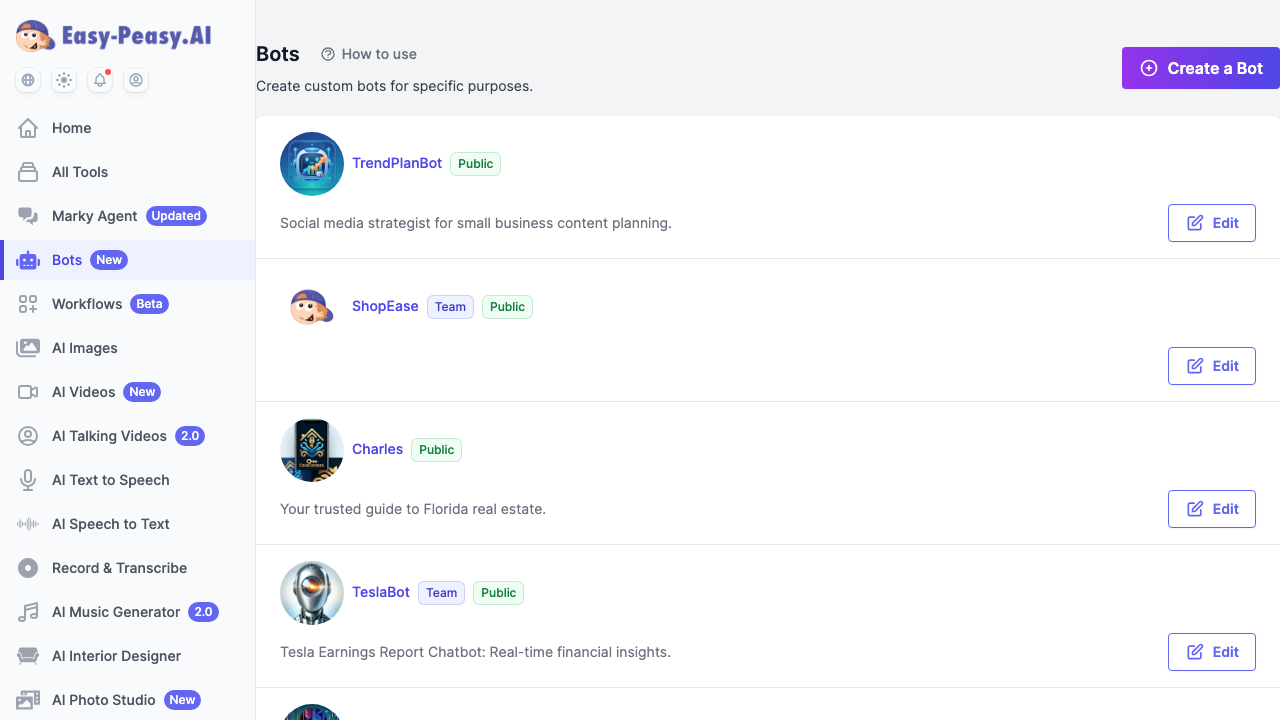Toggle light/dark theme with the sun icon
The image size is (1280, 720).
[63, 80]
